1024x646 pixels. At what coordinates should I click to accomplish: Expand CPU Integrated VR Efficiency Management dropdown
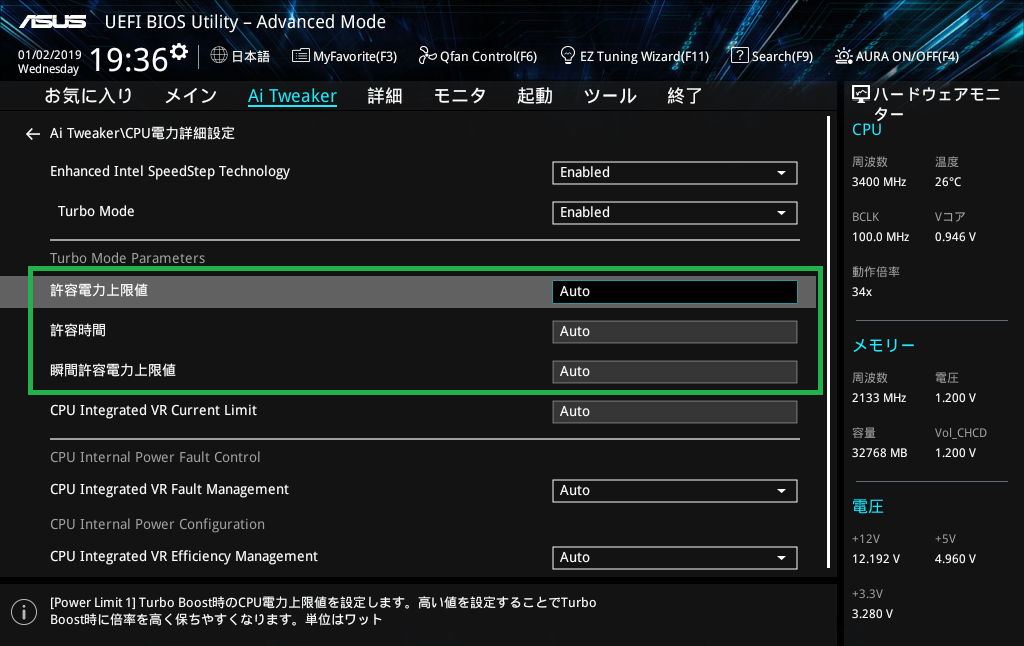[x=675, y=558]
